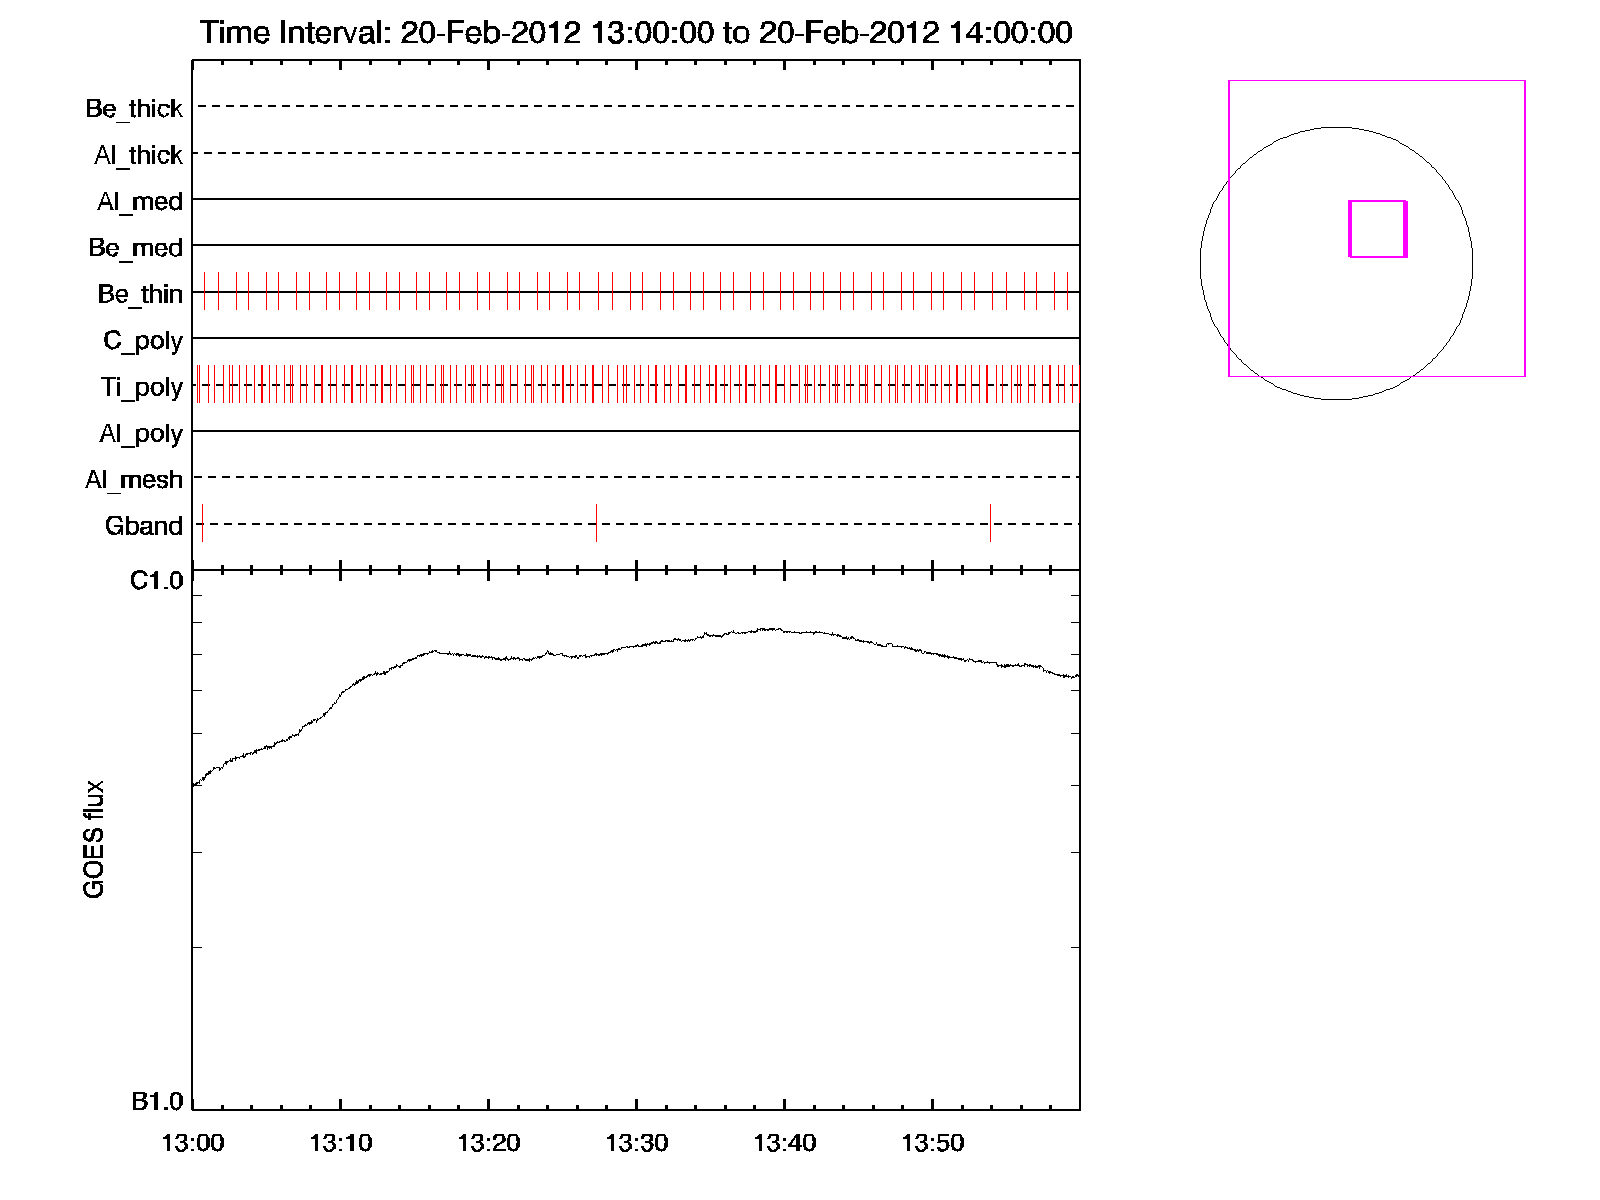This screenshot has width=1600, height=1200.
Task: Click the first red Gband marker near 13:00
Action: pyautogui.click(x=202, y=523)
